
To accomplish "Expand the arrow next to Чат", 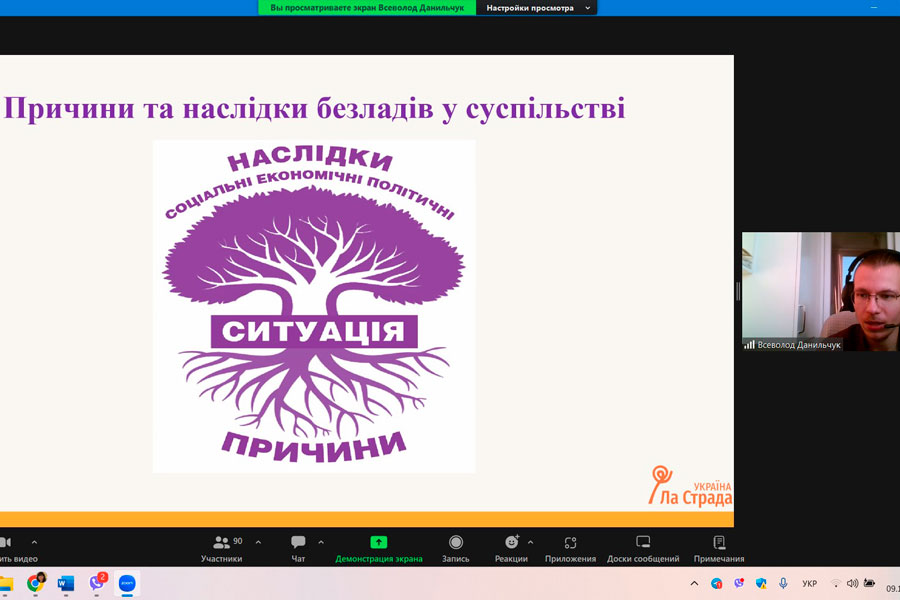I will (x=321, y=542).
